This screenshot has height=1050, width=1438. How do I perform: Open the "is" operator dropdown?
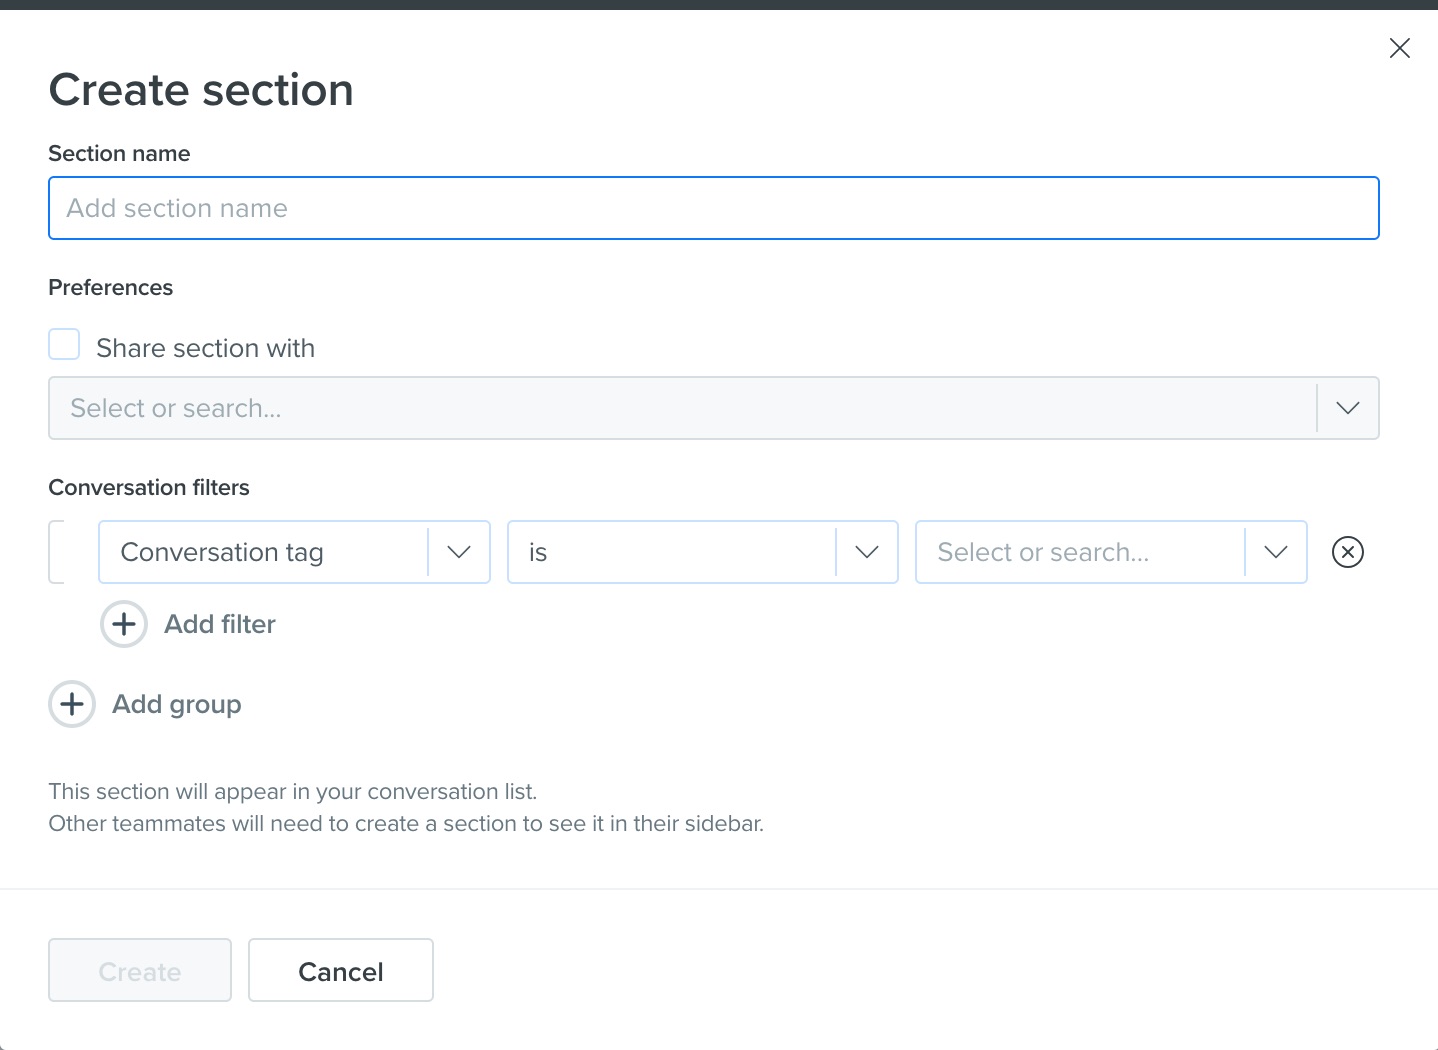(x=703, y=552)
